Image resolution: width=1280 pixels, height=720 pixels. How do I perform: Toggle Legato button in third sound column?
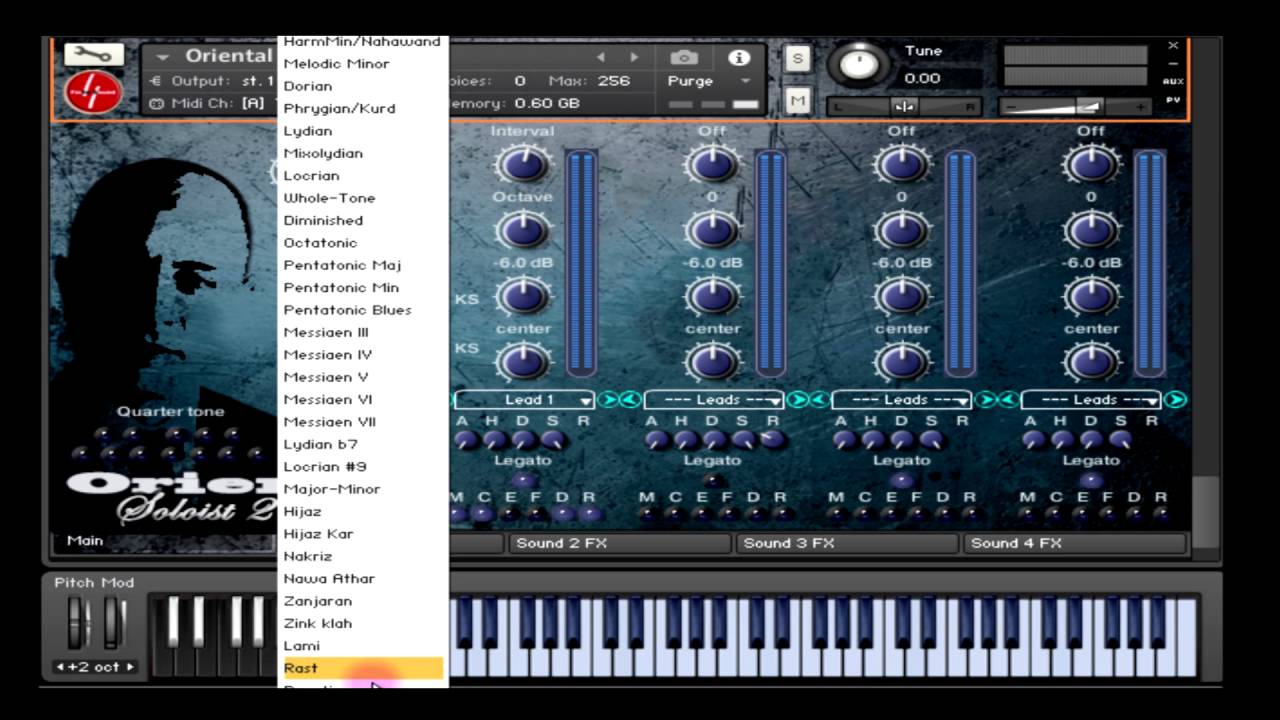tap(902, 480)
